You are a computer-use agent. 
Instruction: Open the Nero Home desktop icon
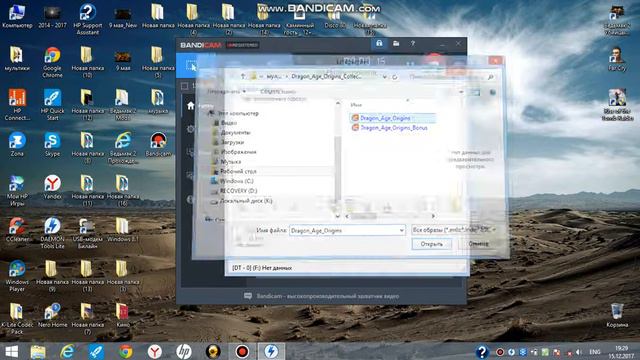coord(52,316)
